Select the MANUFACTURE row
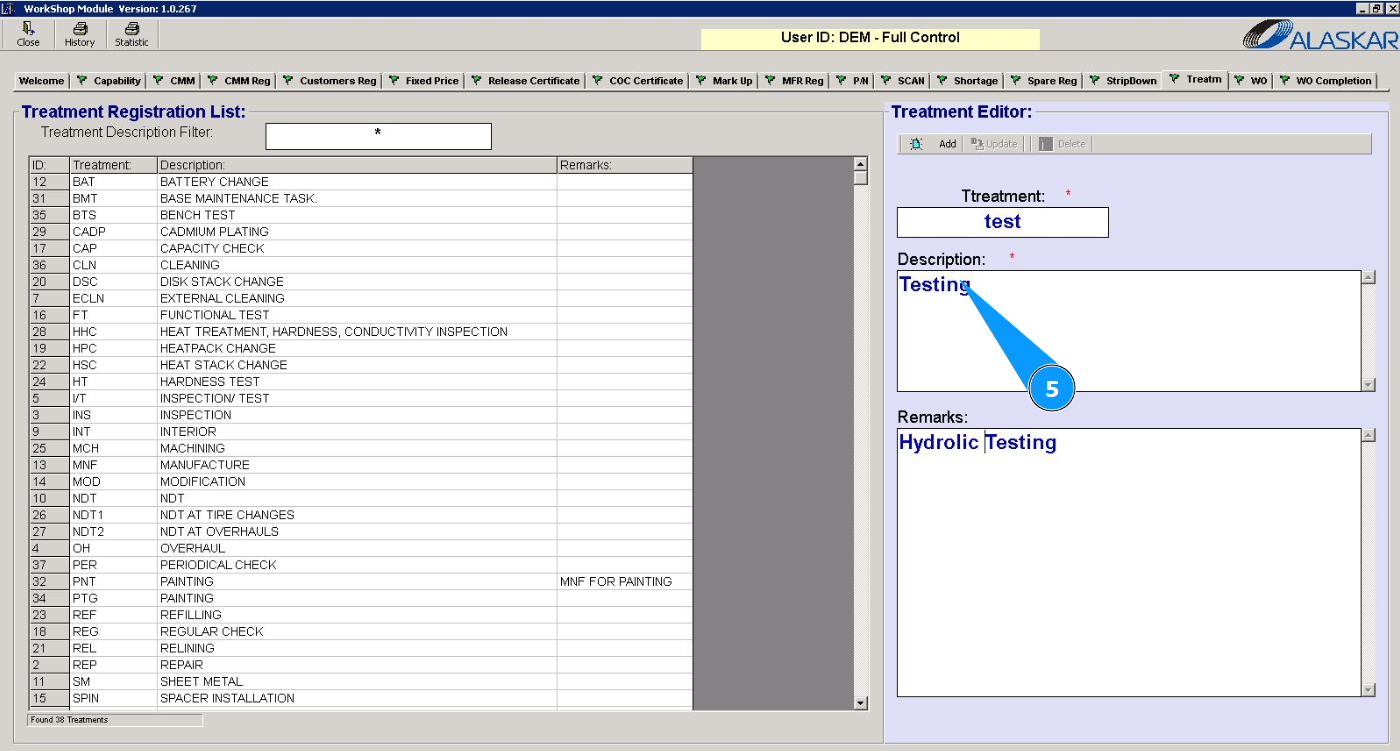This screenshot has height=751, width=1400. click(360, 465)
